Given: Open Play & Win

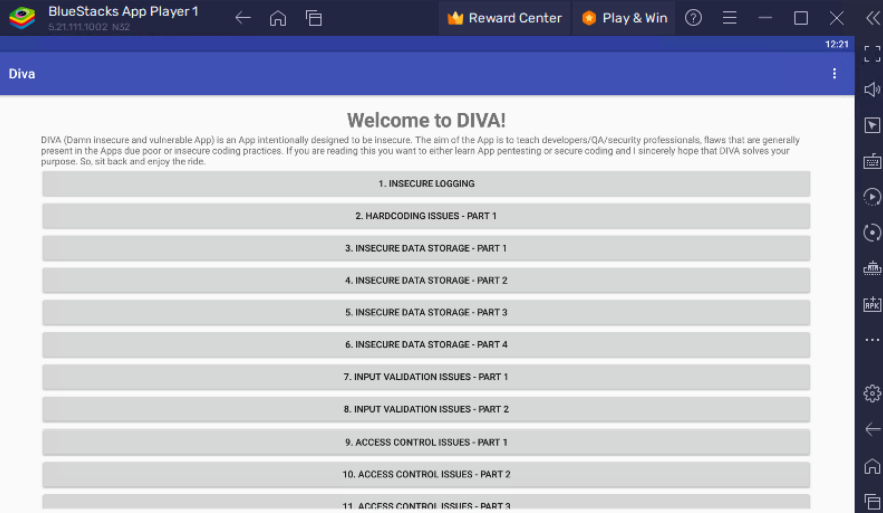Looking at the screenshot, I should click(x=624, y=18).
